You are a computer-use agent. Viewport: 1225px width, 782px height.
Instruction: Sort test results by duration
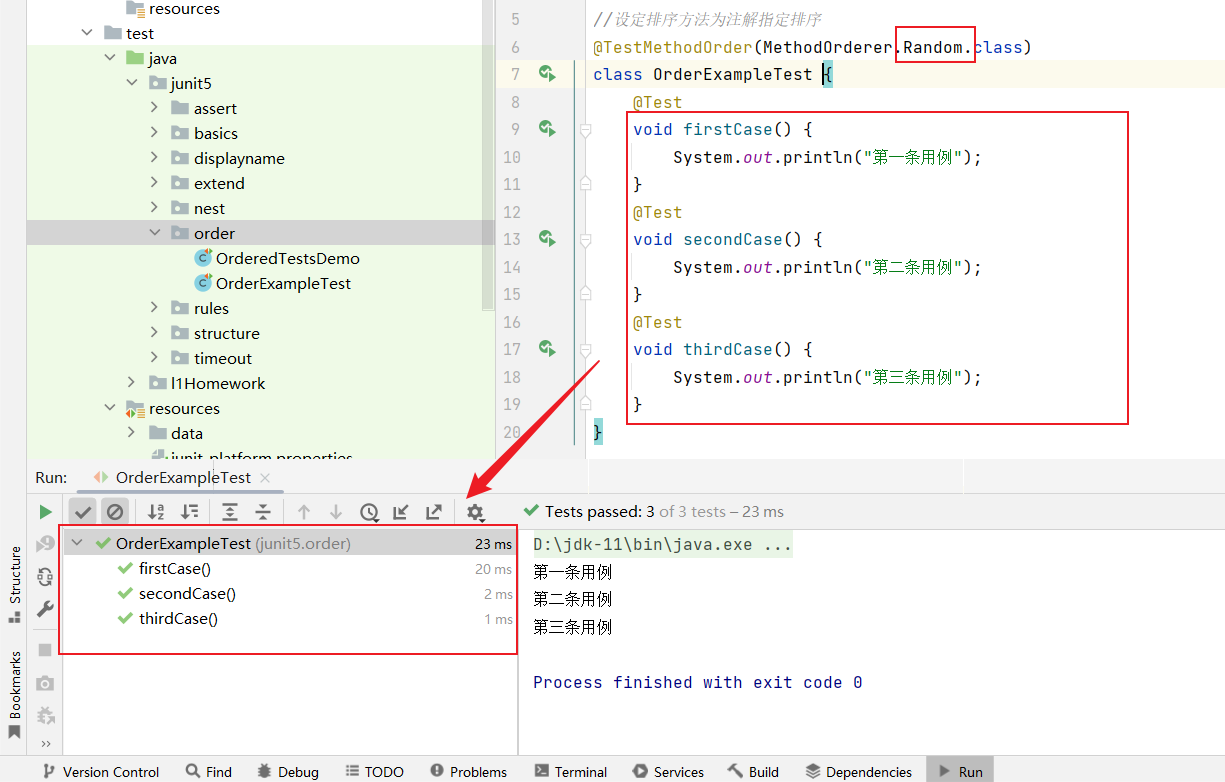(189, 512)
